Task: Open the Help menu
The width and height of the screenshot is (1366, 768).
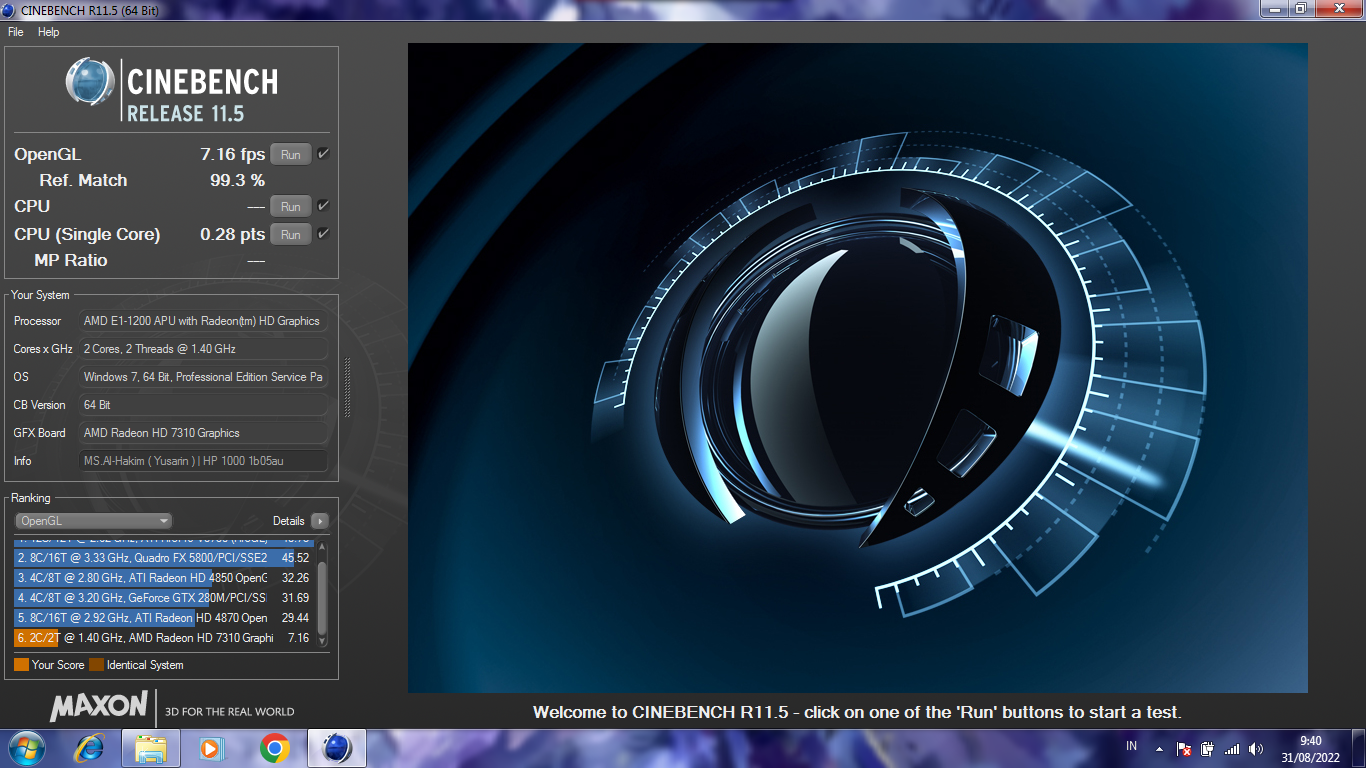Action: coord(49,32)
